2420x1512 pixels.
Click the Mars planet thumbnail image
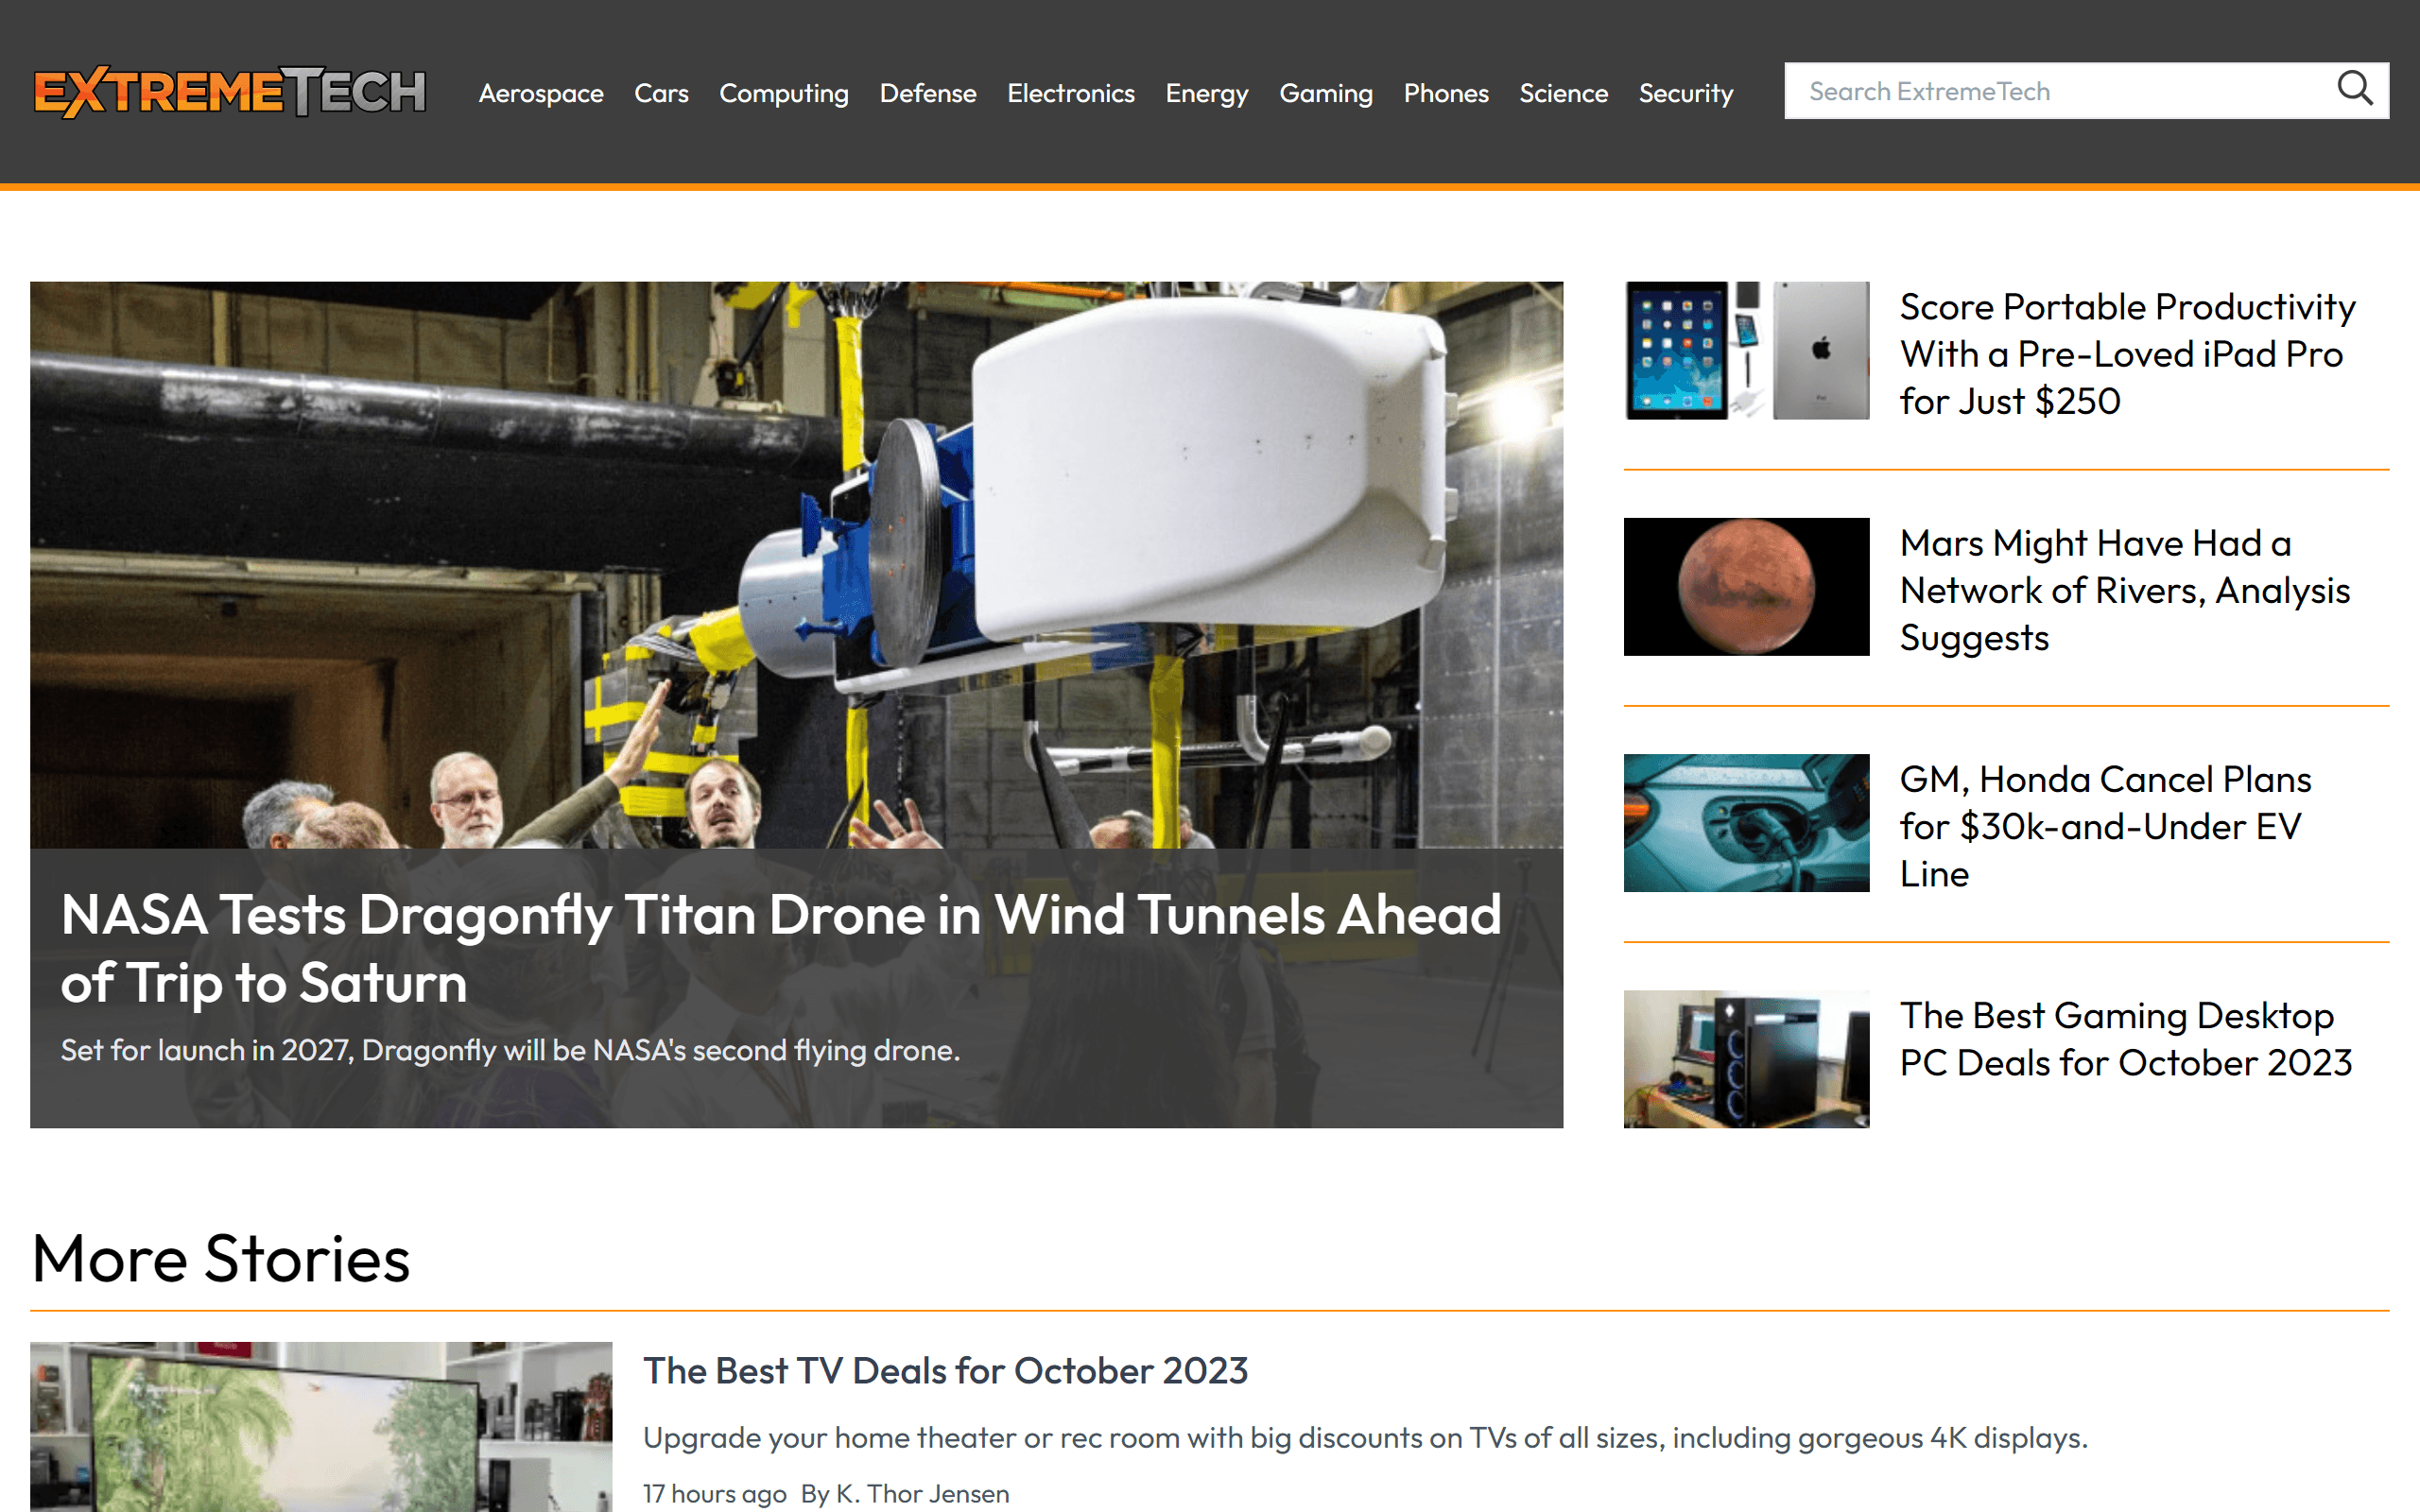1746,587
